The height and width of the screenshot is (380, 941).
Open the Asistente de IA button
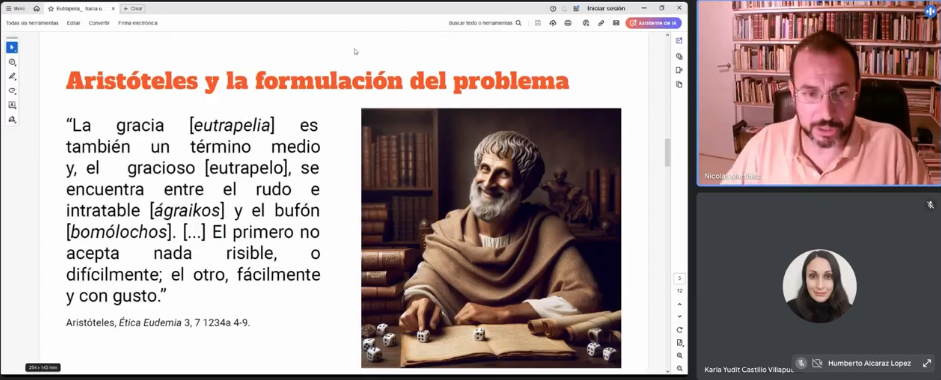654,23
